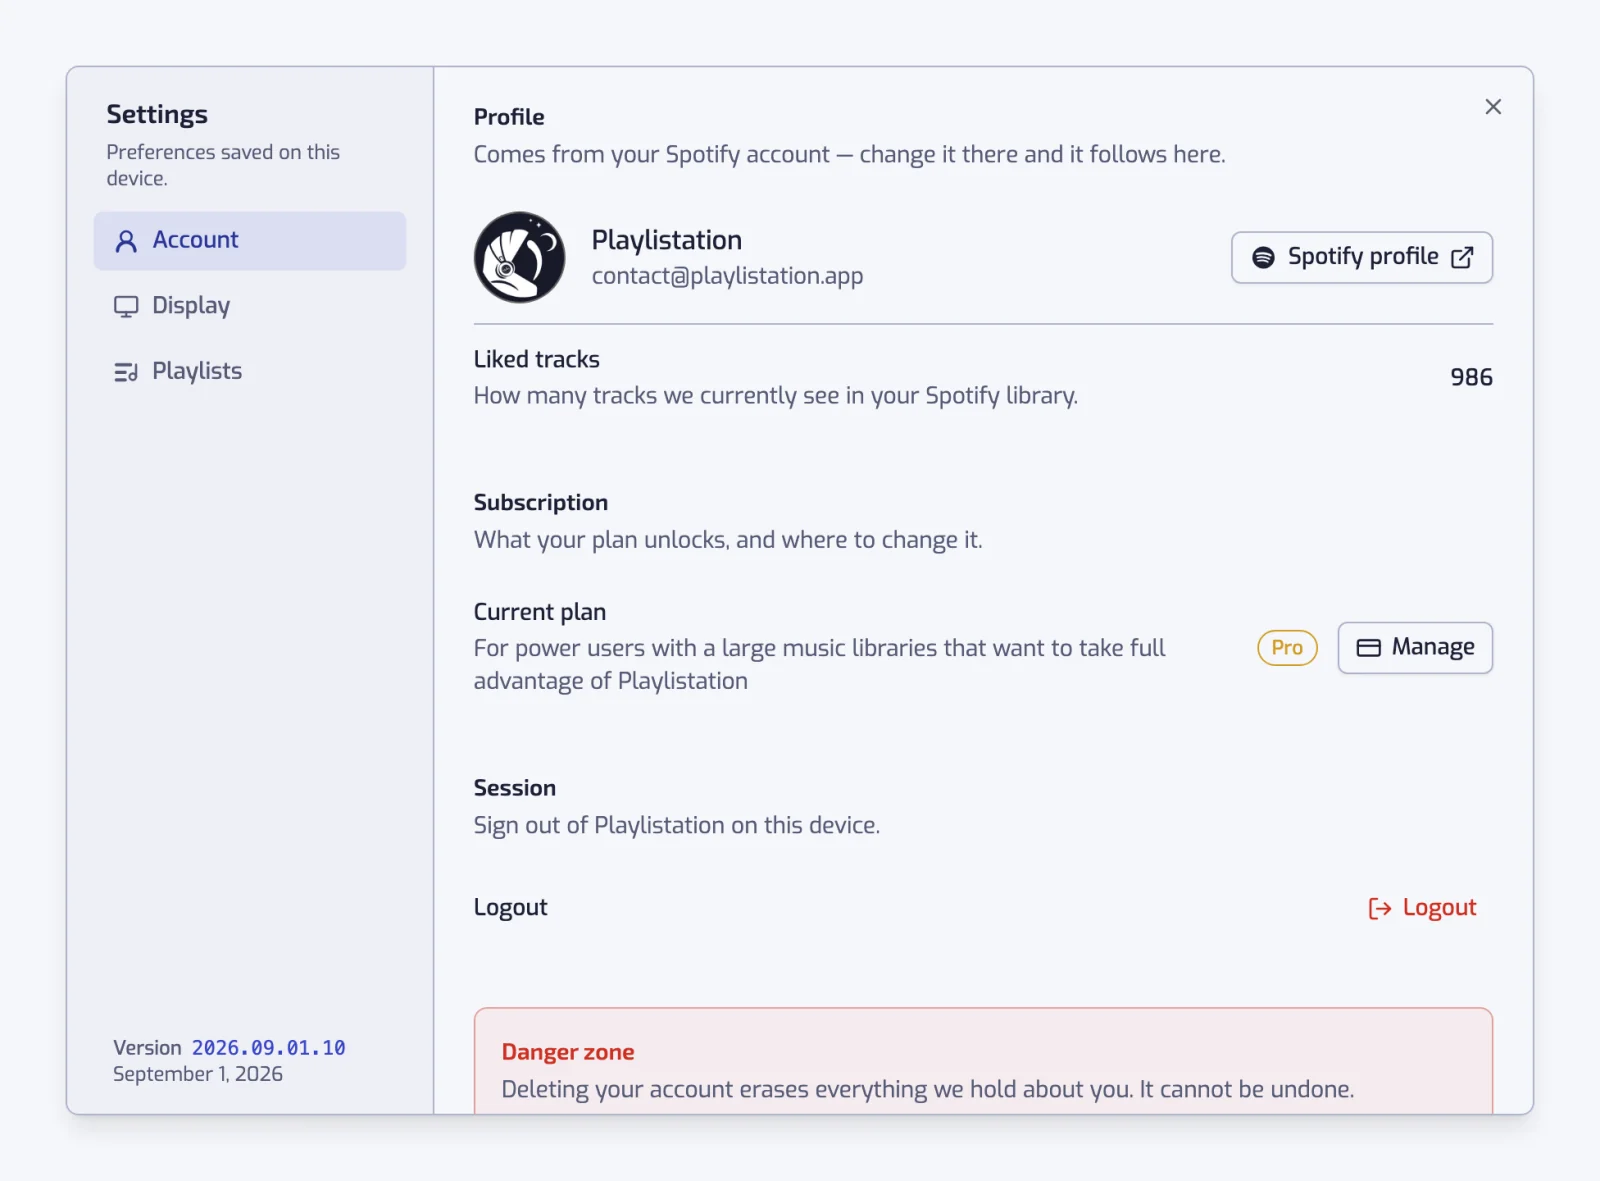Click the Playlistation profile avatar
The height and width of the screenshot is (1181, 1600).
coord(519,257)
